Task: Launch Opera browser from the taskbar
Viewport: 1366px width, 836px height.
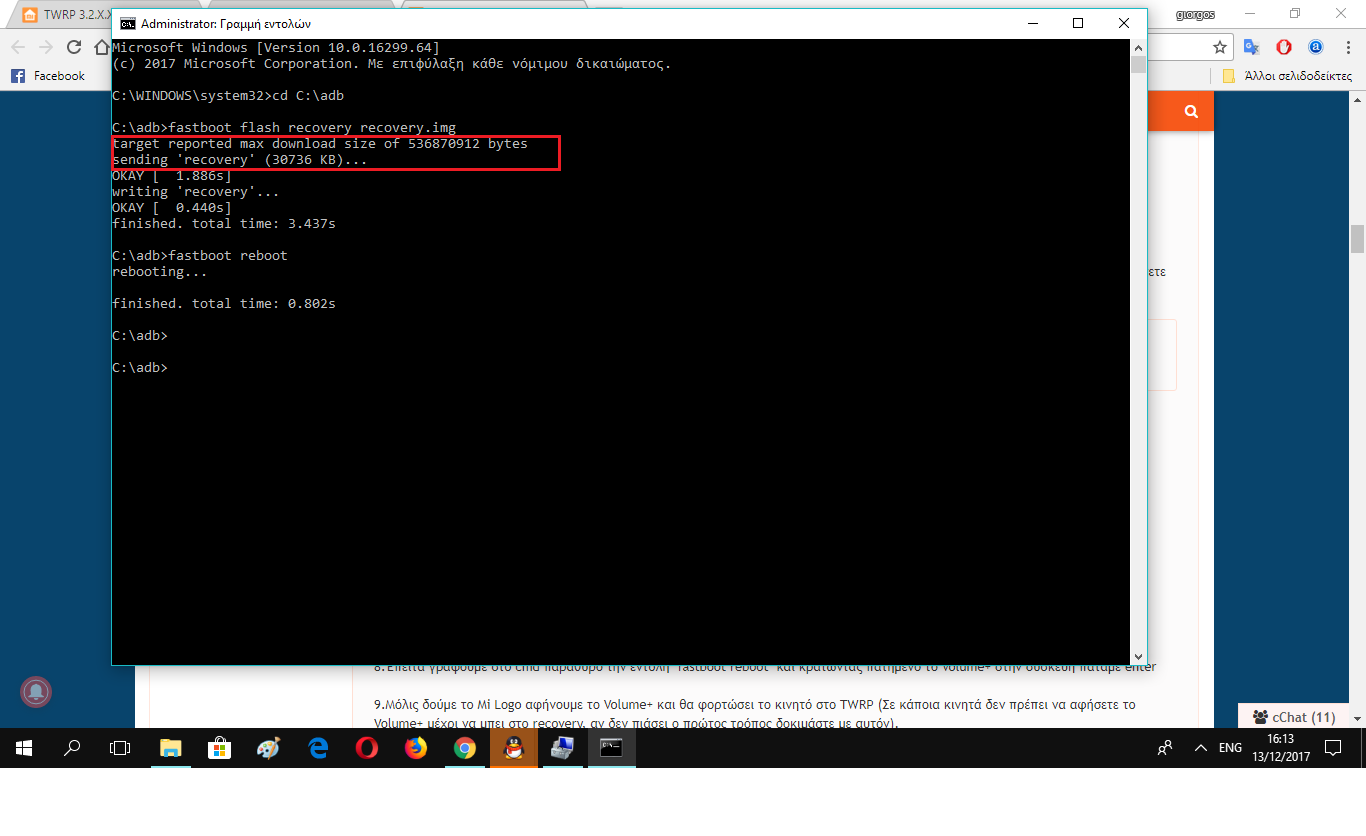Action: pos(367,747)
